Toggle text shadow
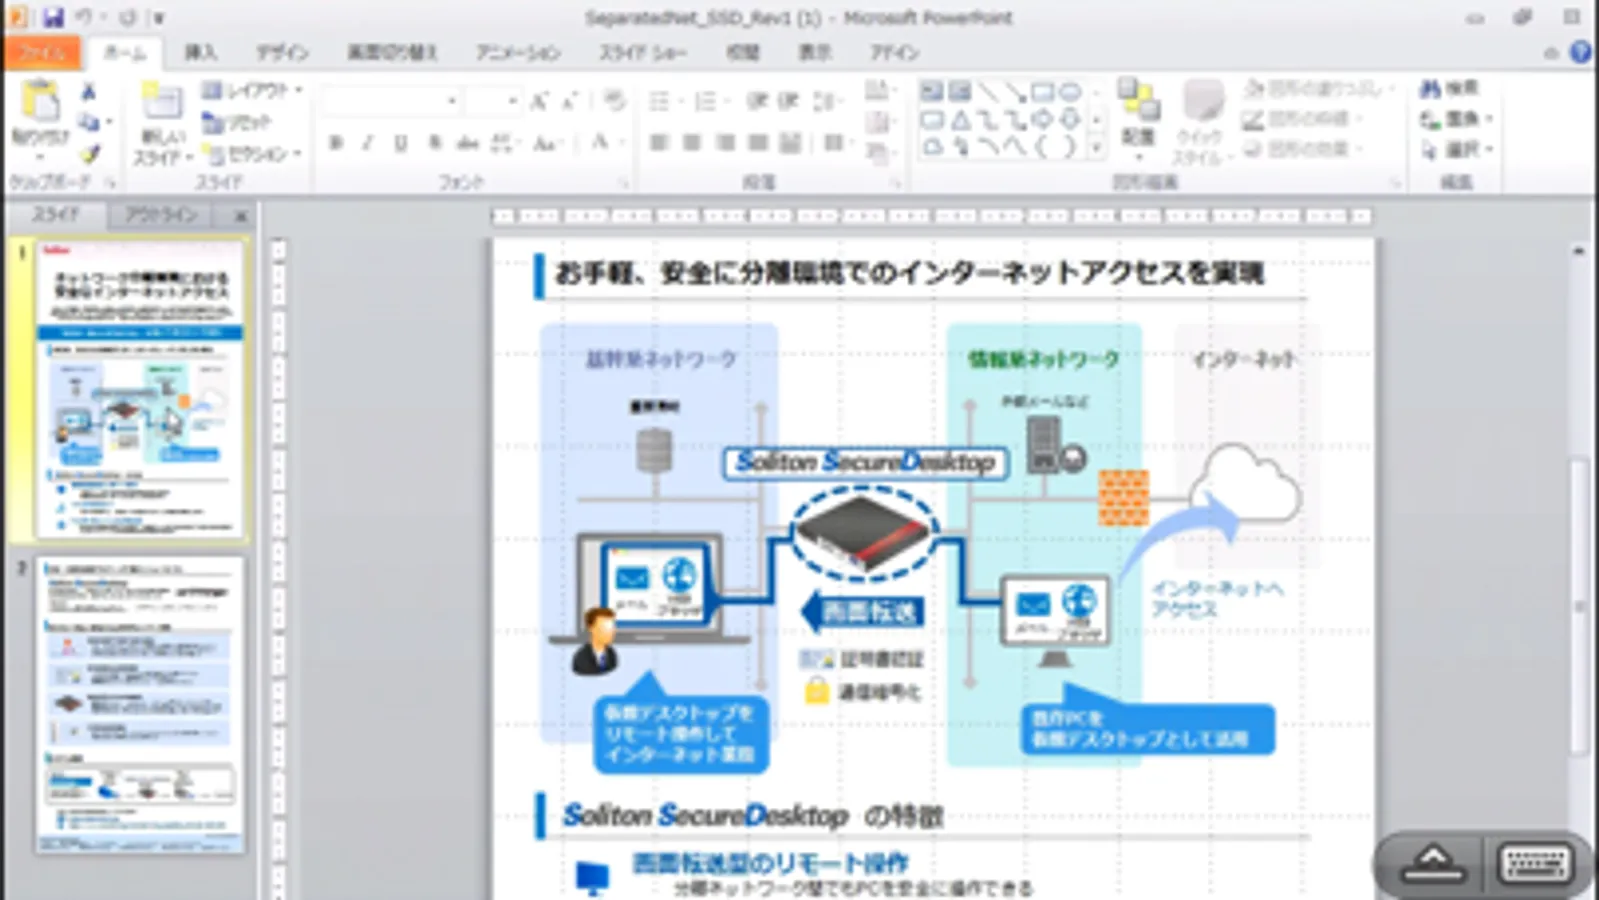Image resolution: width=1599 pixels, height=900 pixels. coord(434,143)
